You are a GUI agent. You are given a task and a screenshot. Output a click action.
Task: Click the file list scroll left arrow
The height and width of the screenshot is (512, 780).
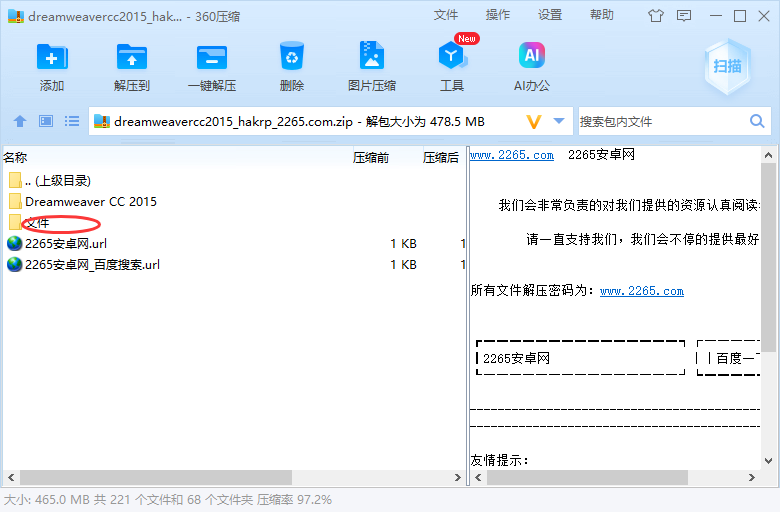point(10,477)
